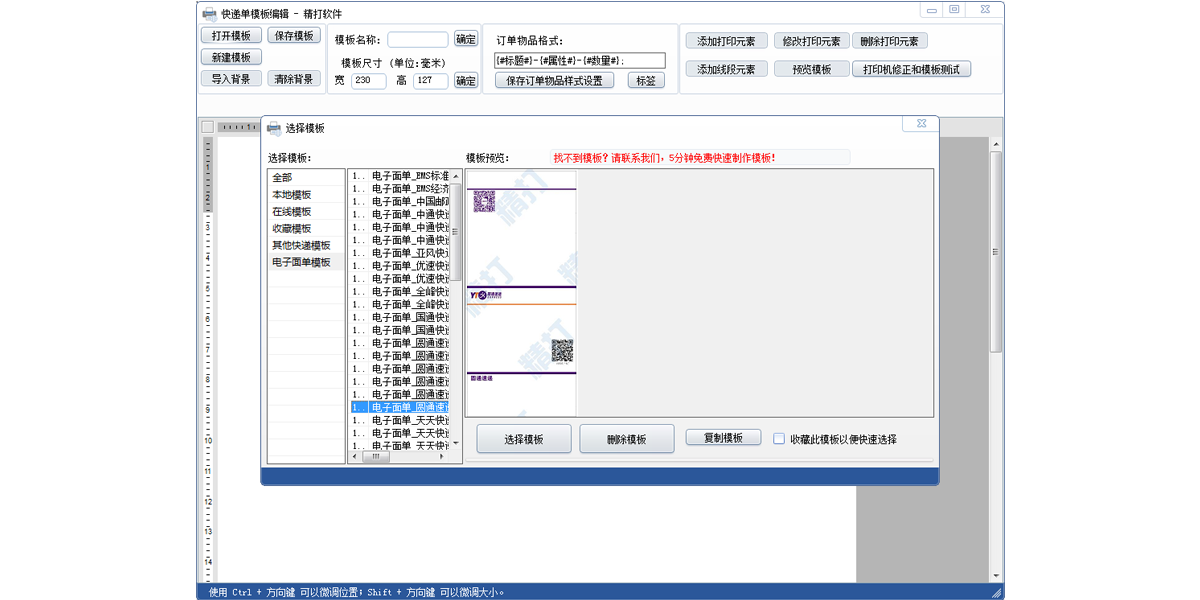Select the 电子面单_EMS经济 template row
Screen dimensions: 1200x600
tap(399, 188)
